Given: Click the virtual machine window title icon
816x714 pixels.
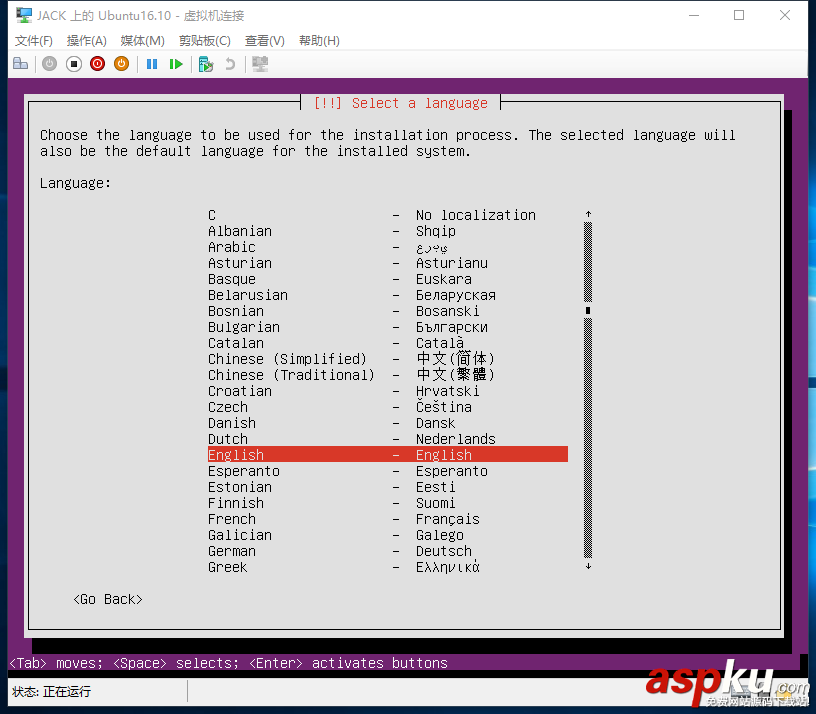Looking at the screenshot, I should [23, 16].
